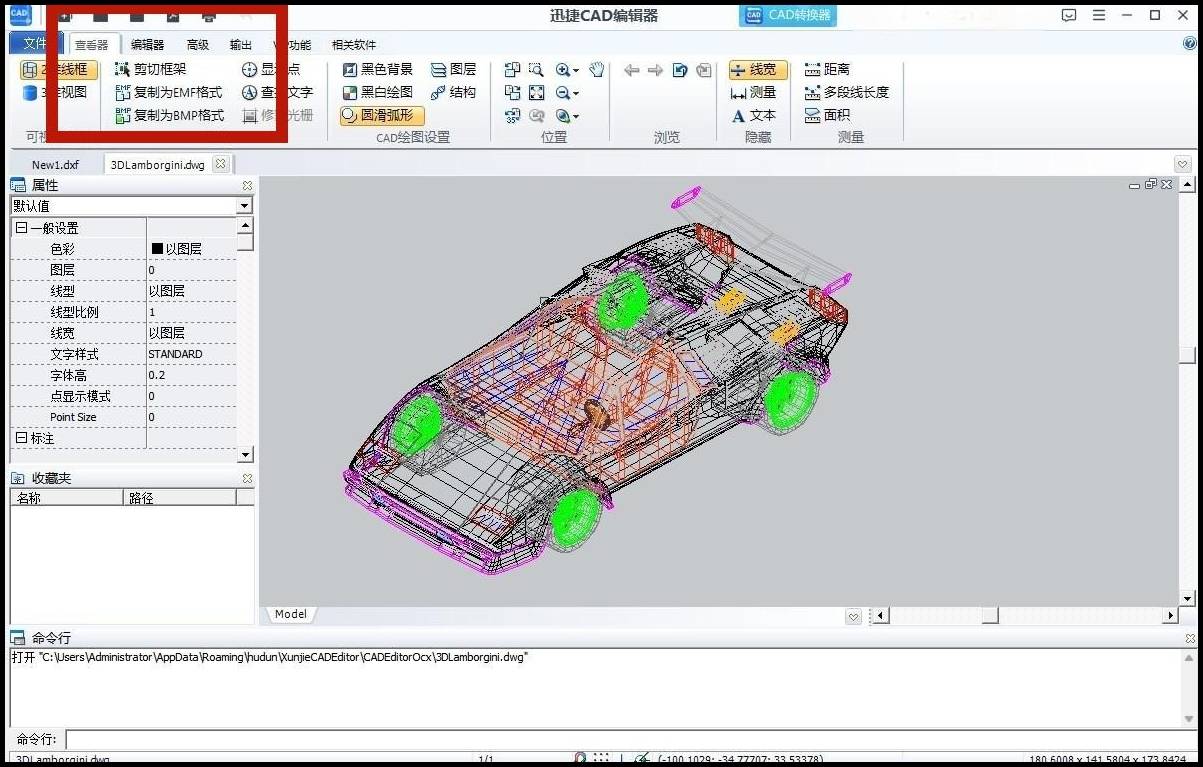Image resolution: width=1203 pixels, height=767 pixels.
Task: Collapse the 一般设置 section
Action: tap(21, 228)
